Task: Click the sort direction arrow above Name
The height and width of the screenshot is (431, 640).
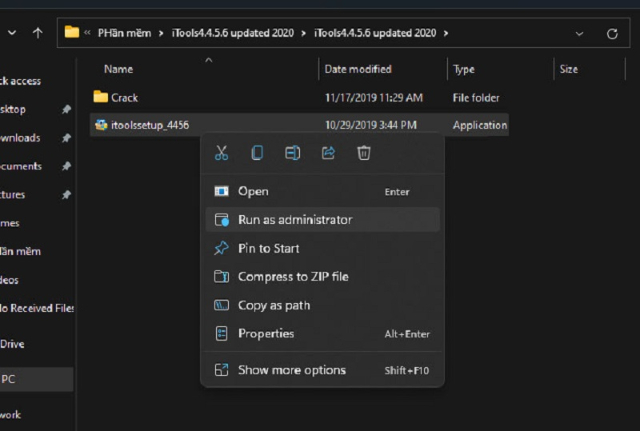Action: point(209,60)
